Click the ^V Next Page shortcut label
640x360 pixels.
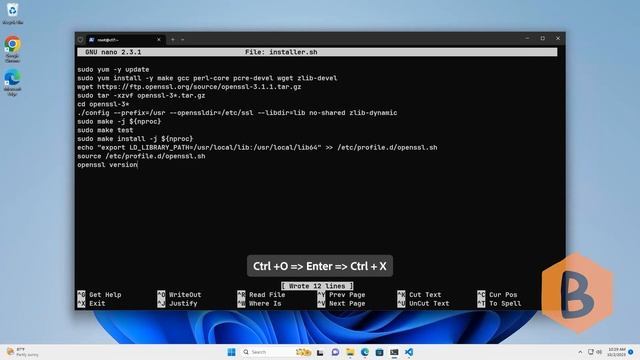341,304
